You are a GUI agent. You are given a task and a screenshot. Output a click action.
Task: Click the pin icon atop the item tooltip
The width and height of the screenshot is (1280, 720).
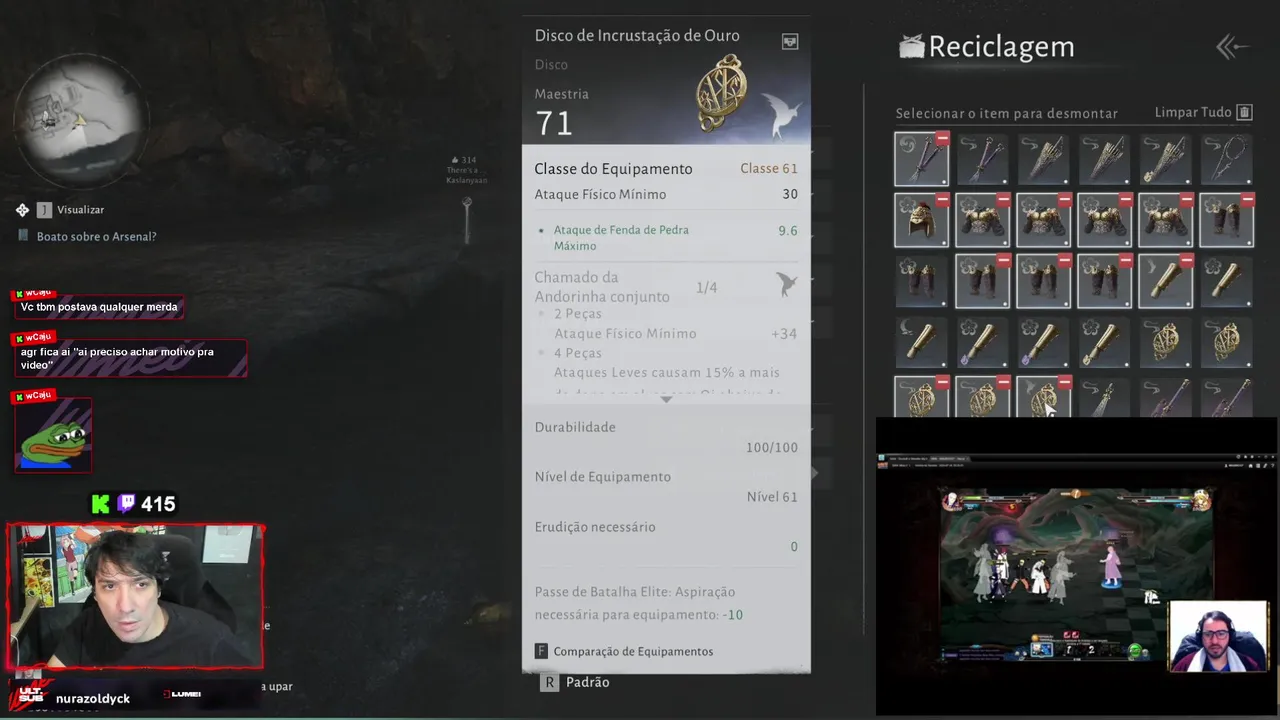tap(790, 42)
